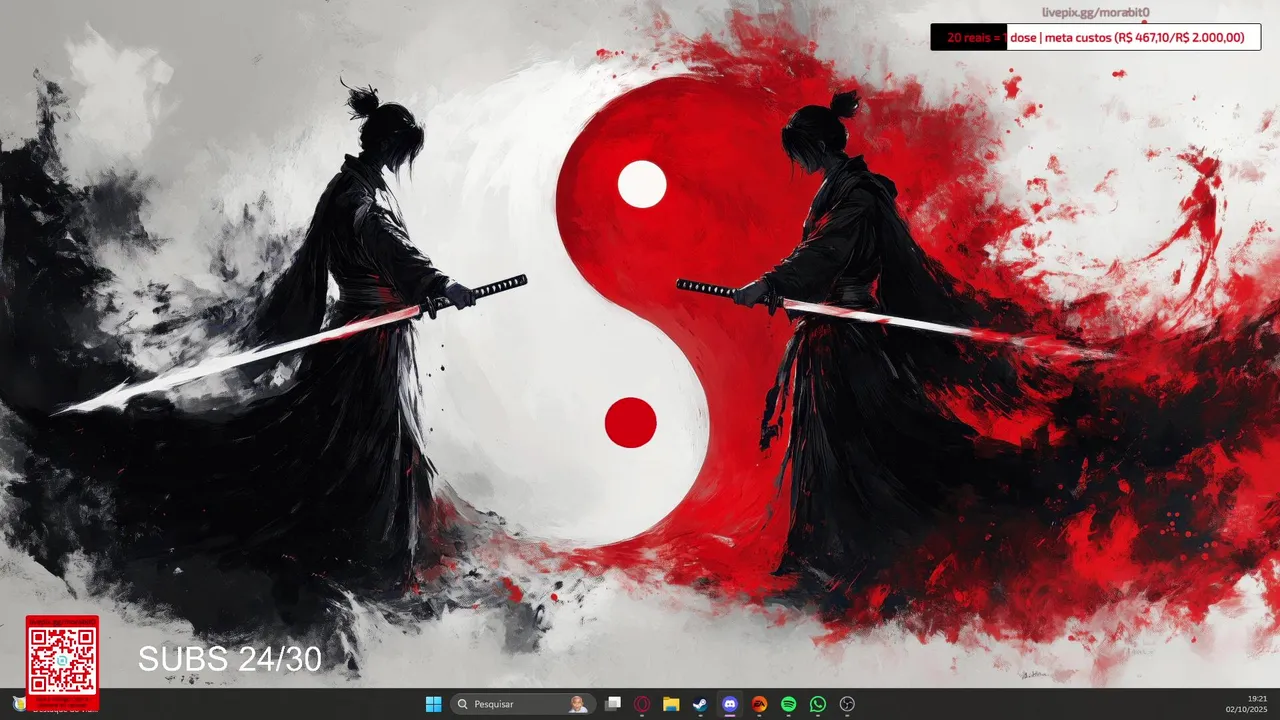The height and width of the screenshot is (720, 1280).
Task: Open the Windows Start menu
Action: 433,704
